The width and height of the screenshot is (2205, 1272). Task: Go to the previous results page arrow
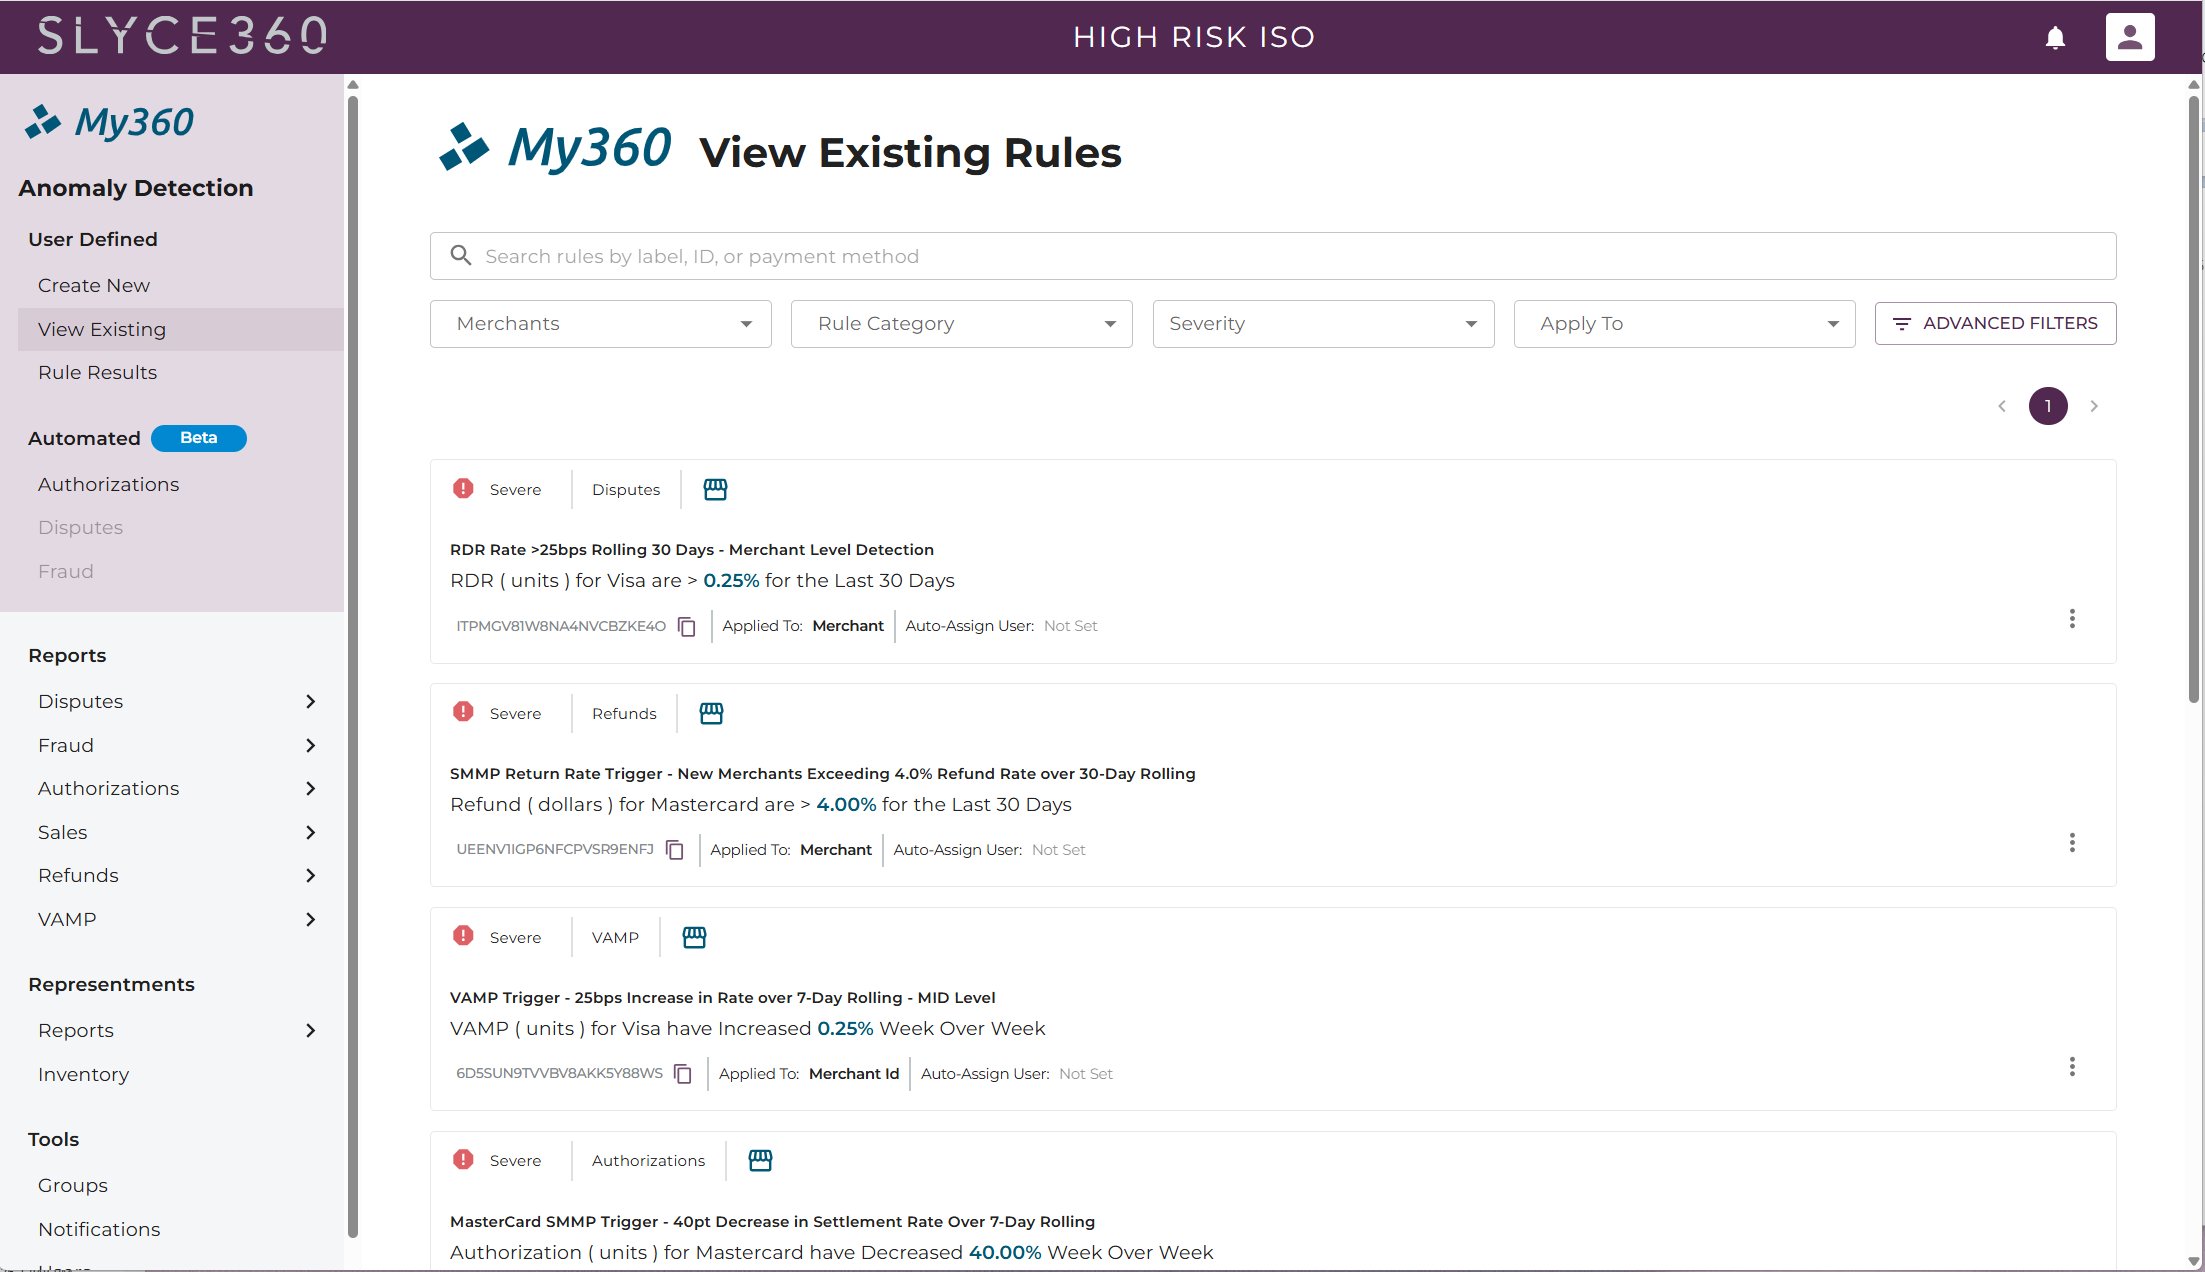pos(2002,406)
